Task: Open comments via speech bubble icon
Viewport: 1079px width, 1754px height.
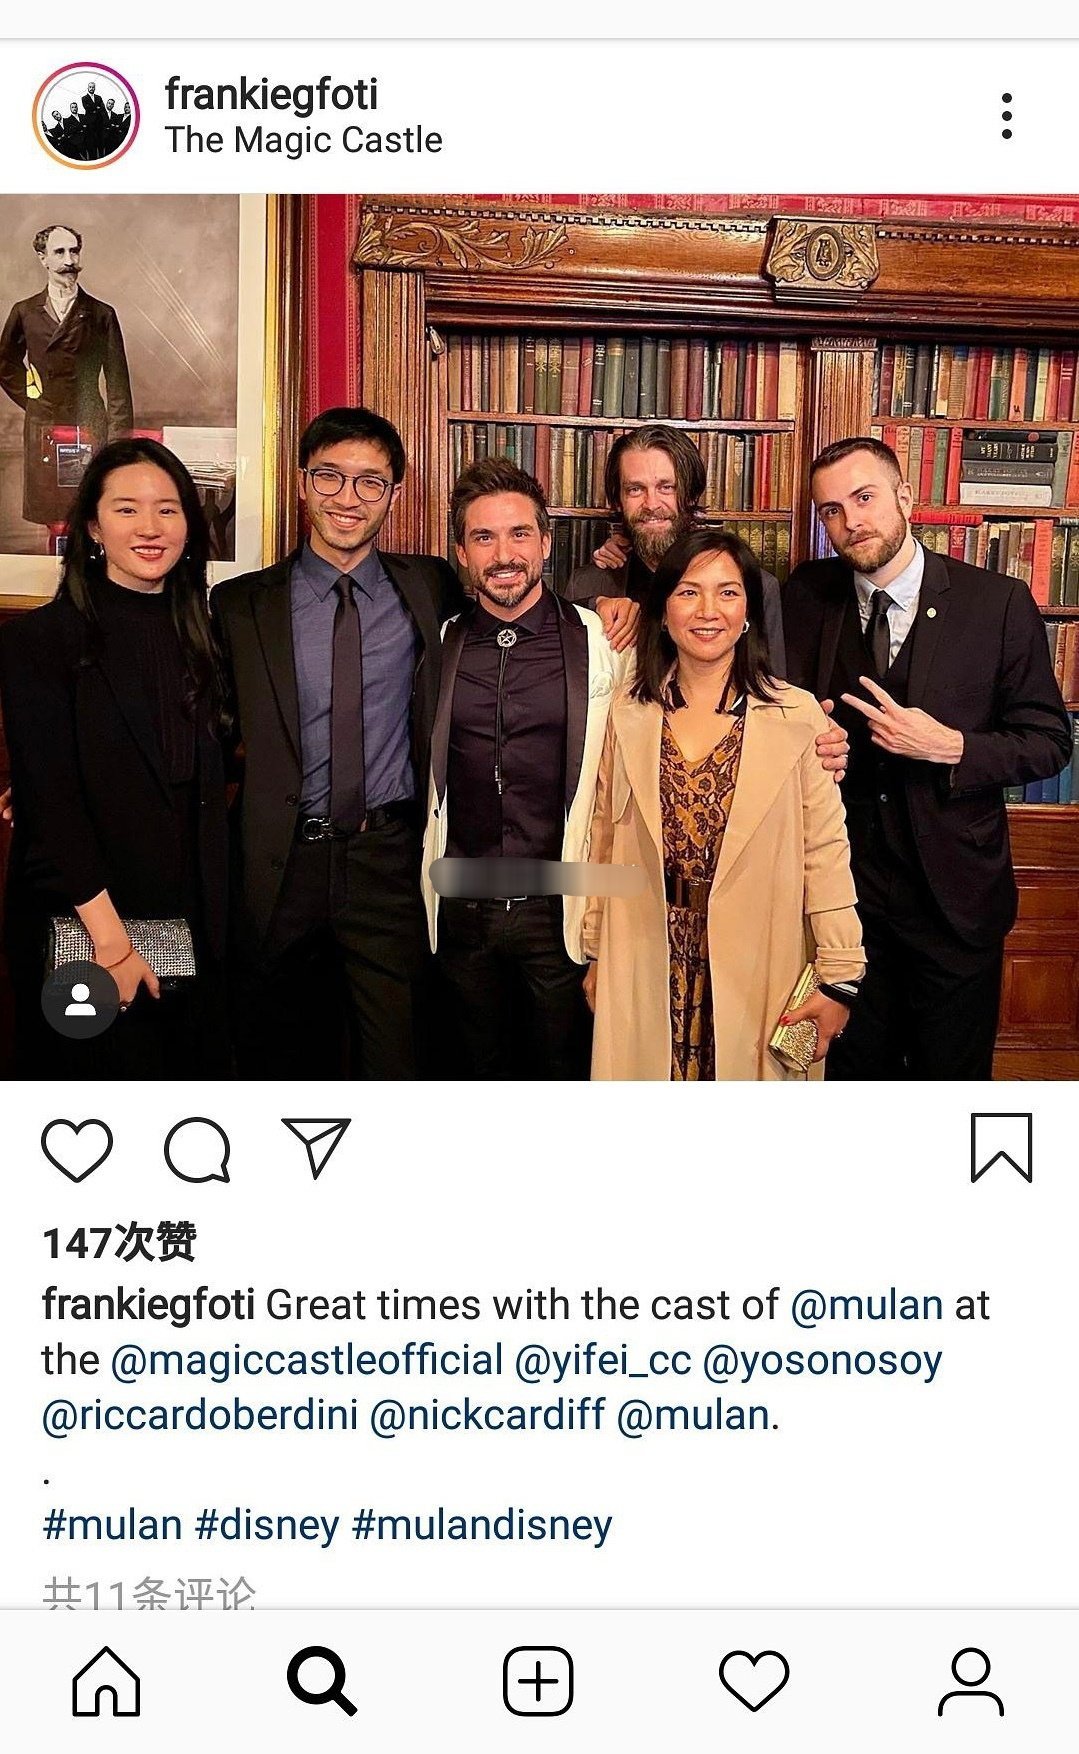Action: (197, 1150)
